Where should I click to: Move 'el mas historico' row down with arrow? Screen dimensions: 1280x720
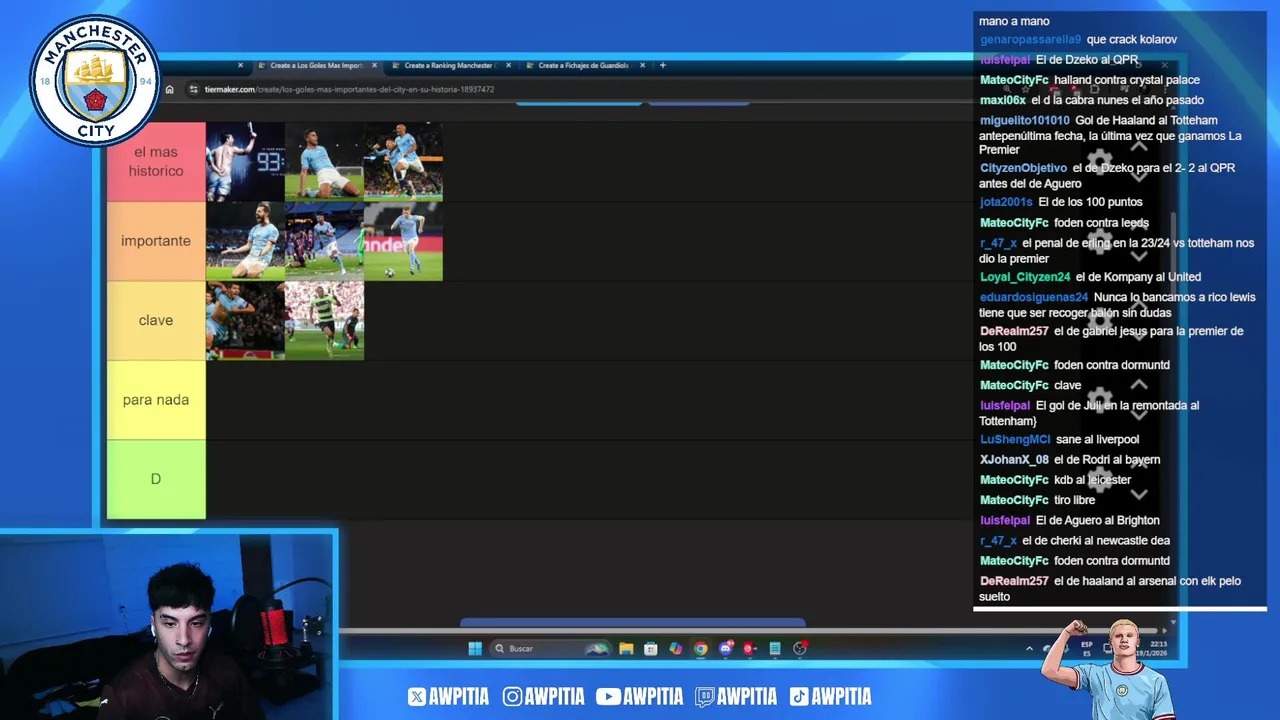point(1139,176)
